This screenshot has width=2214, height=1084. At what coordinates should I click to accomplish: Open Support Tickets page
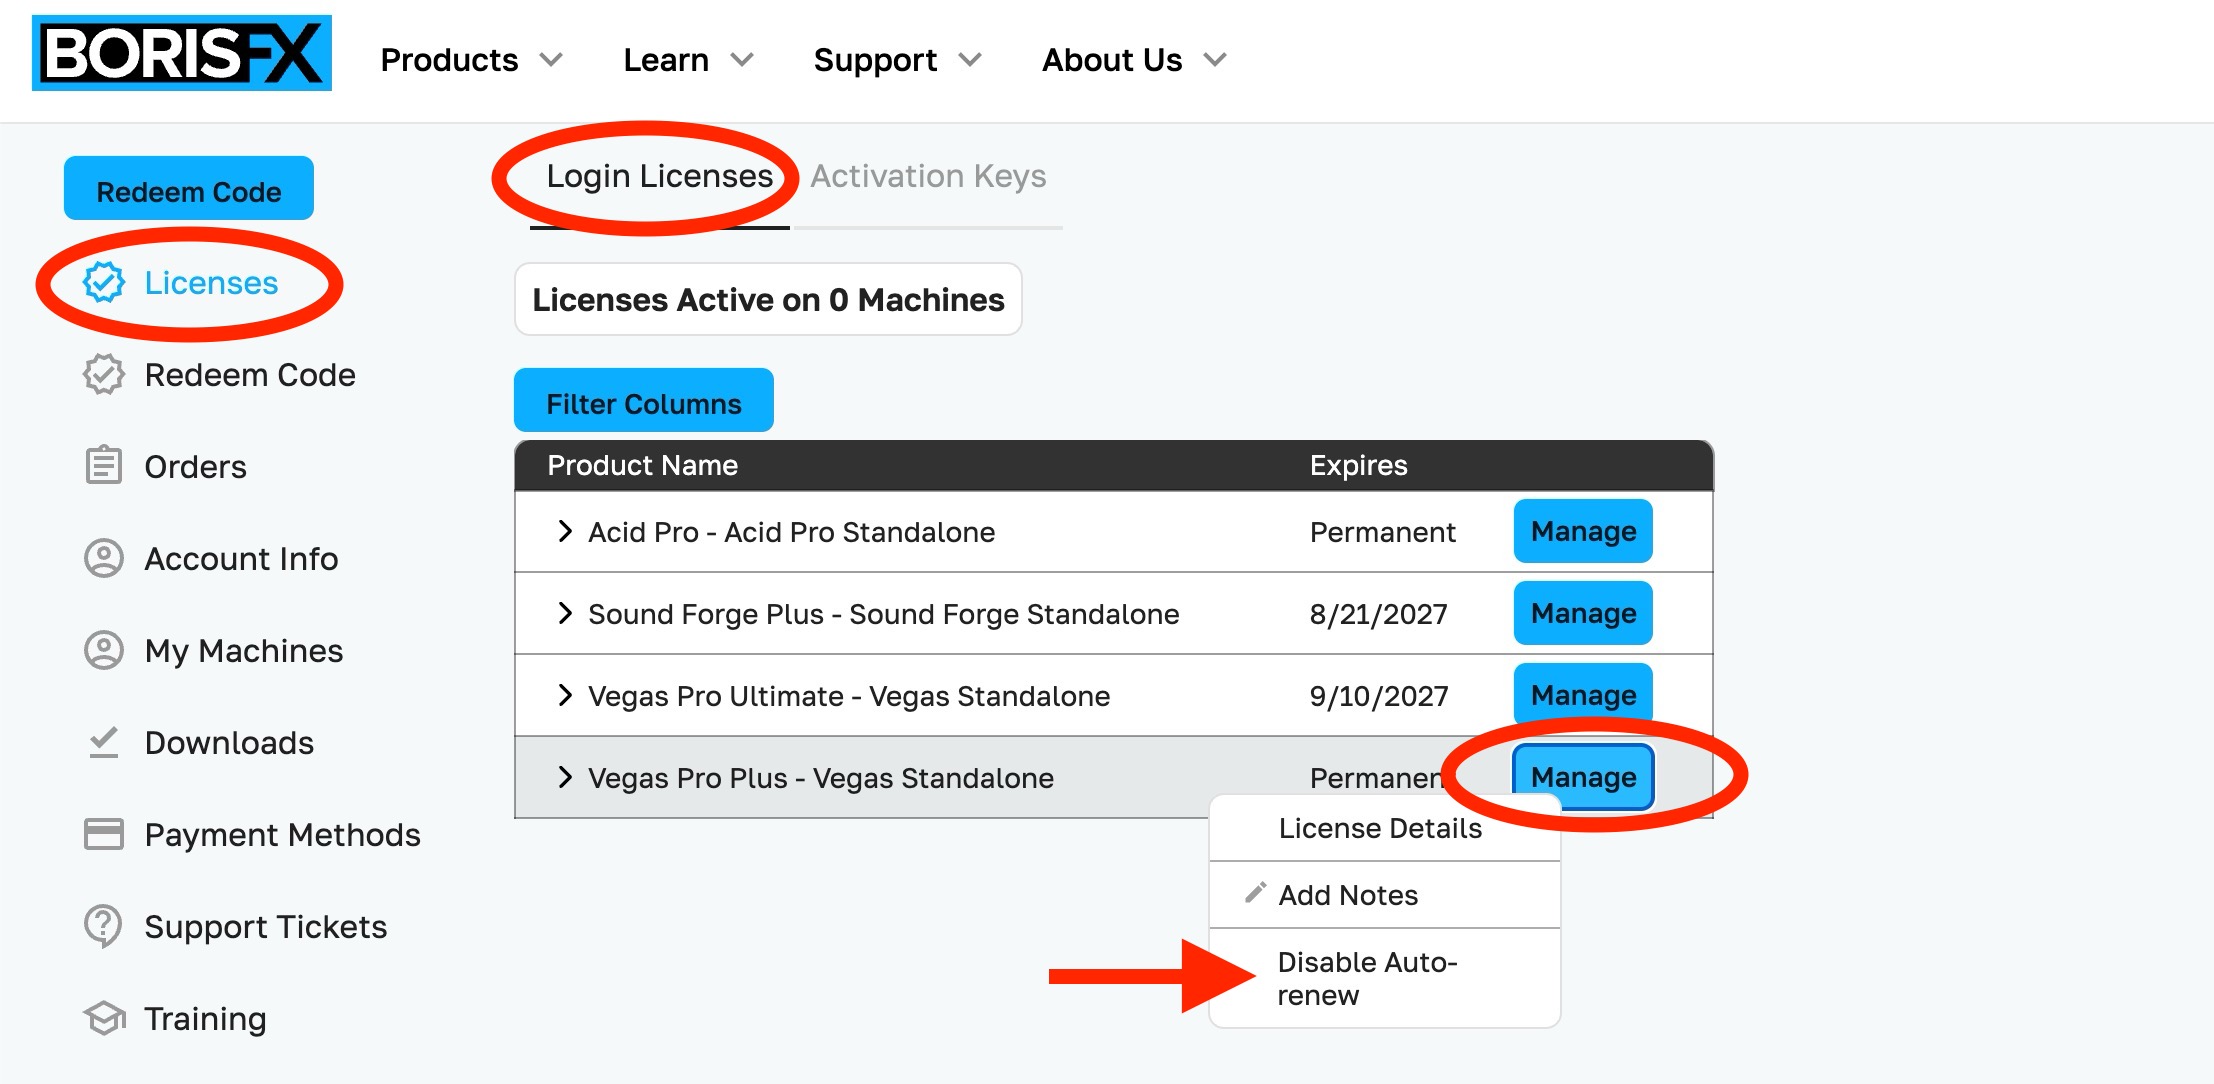[x=265, y=927]
